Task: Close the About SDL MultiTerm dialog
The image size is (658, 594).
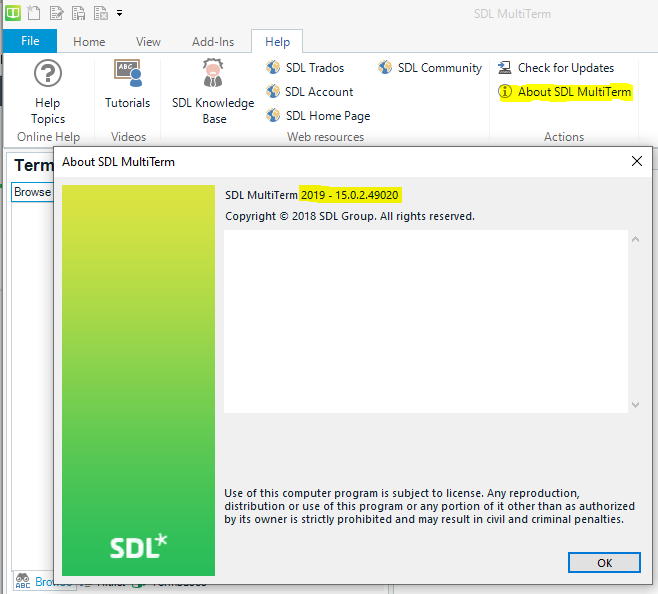Action: click(637, 161)
